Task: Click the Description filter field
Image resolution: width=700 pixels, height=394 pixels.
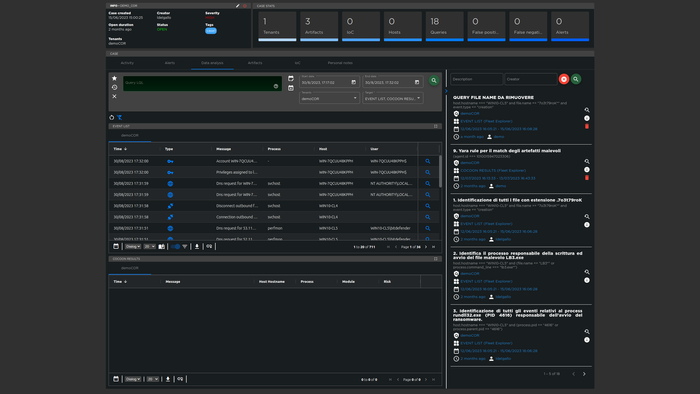Action: 476,79
